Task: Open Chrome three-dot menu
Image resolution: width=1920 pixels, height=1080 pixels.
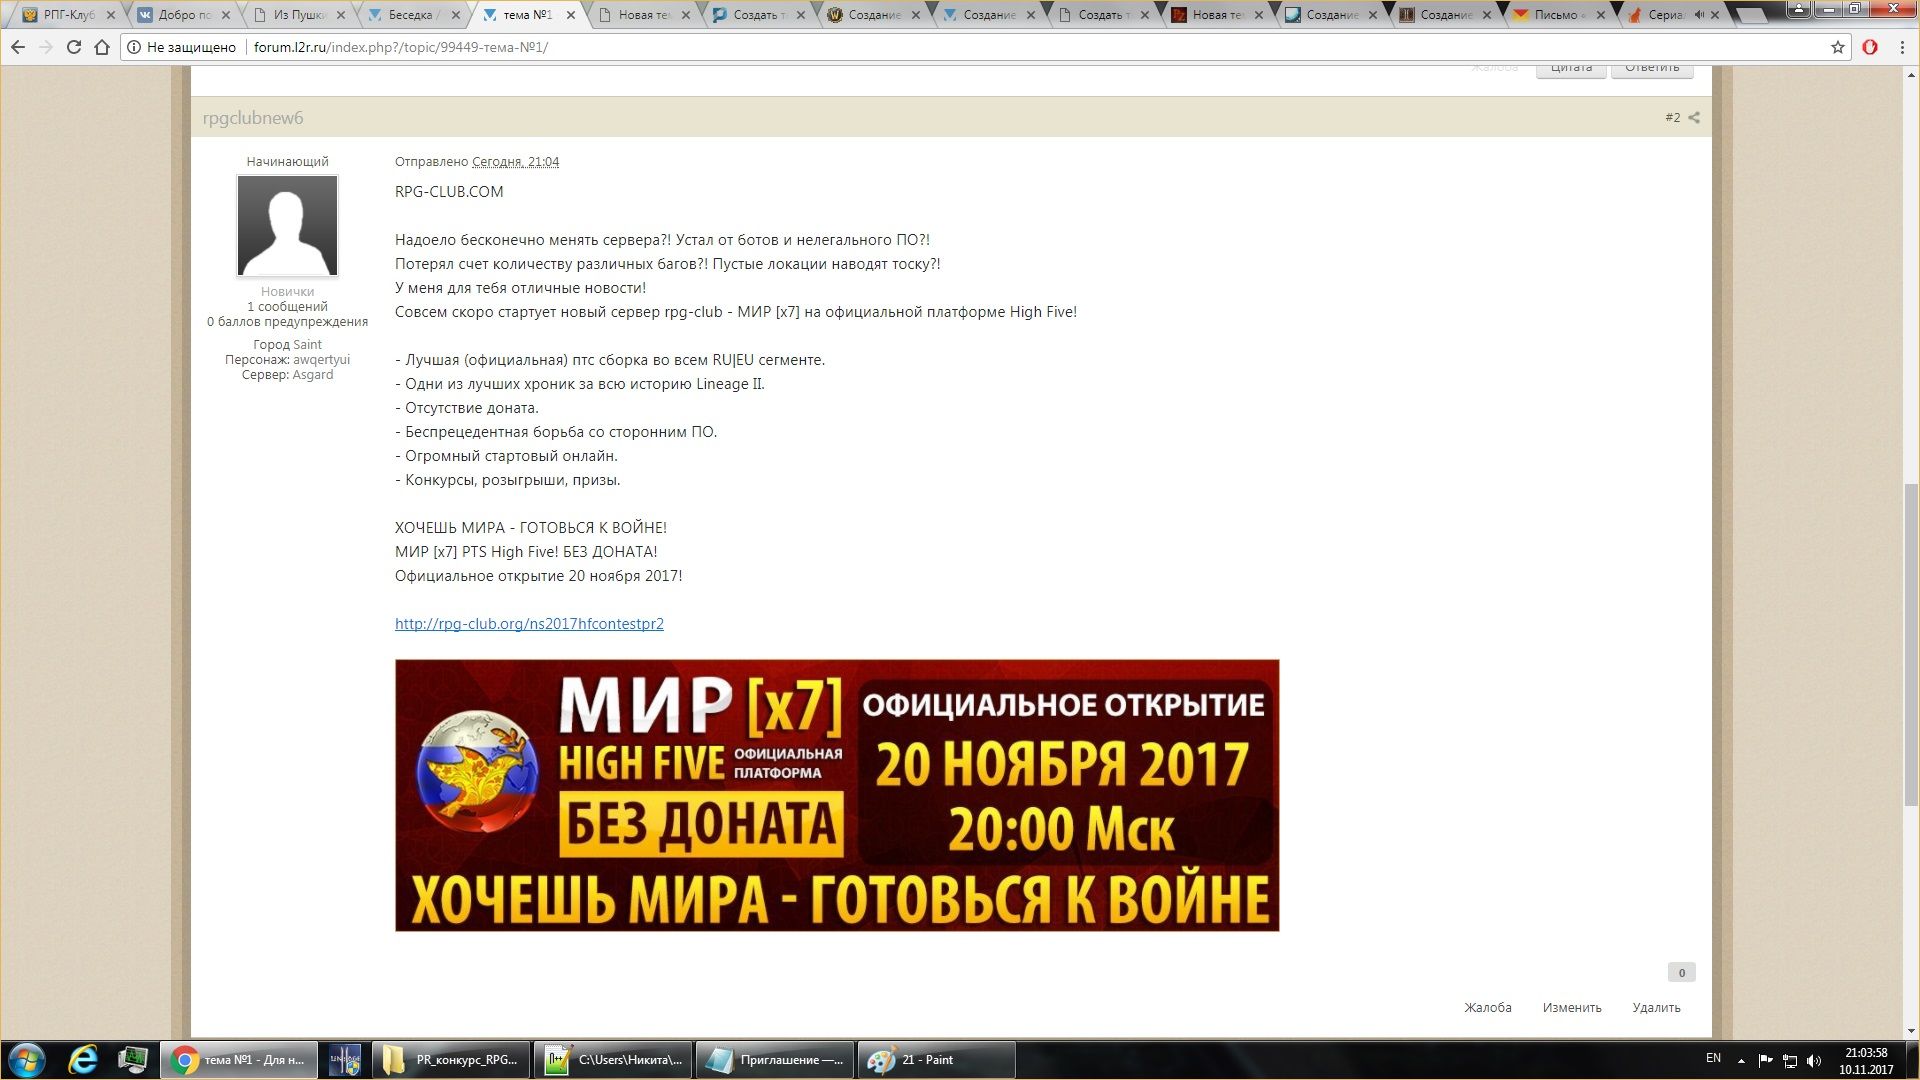Action: pyautogui.click(x=1902, y=47)
